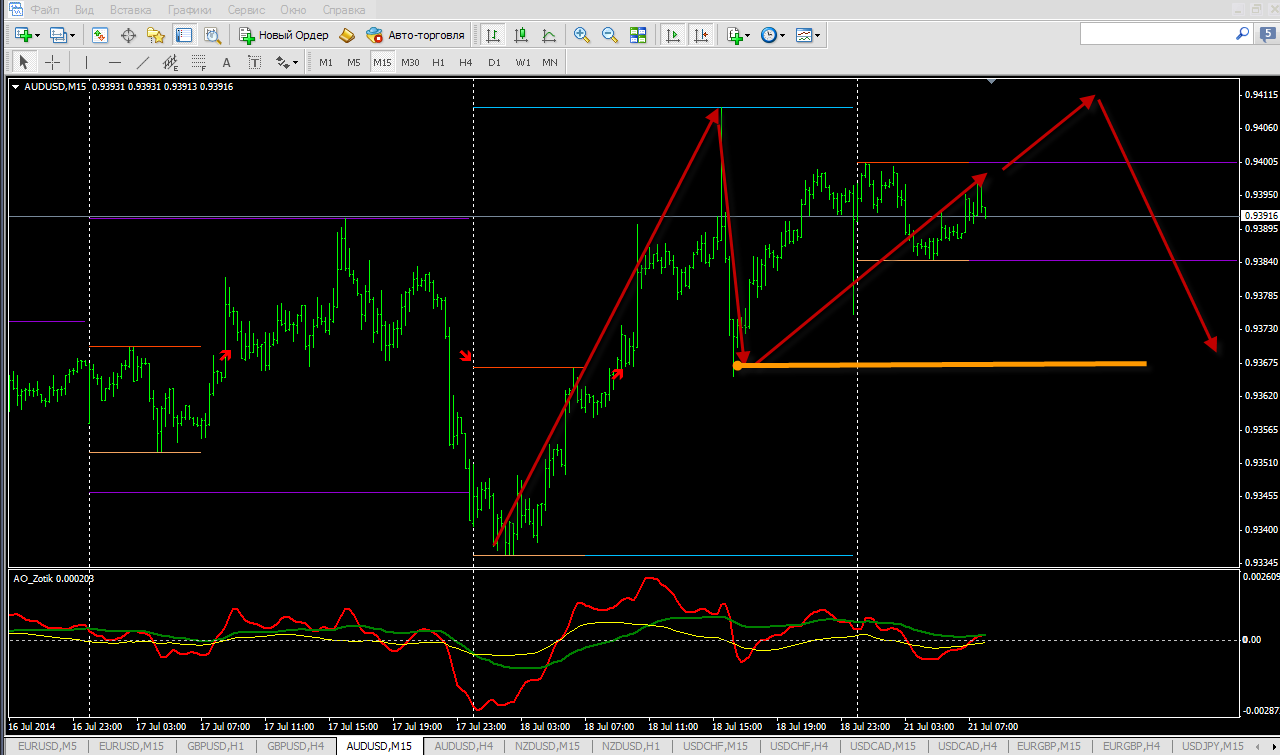Toggle the chart Auto Scroll button
This screenshot has width=1280, height=755.
point(673,35)
